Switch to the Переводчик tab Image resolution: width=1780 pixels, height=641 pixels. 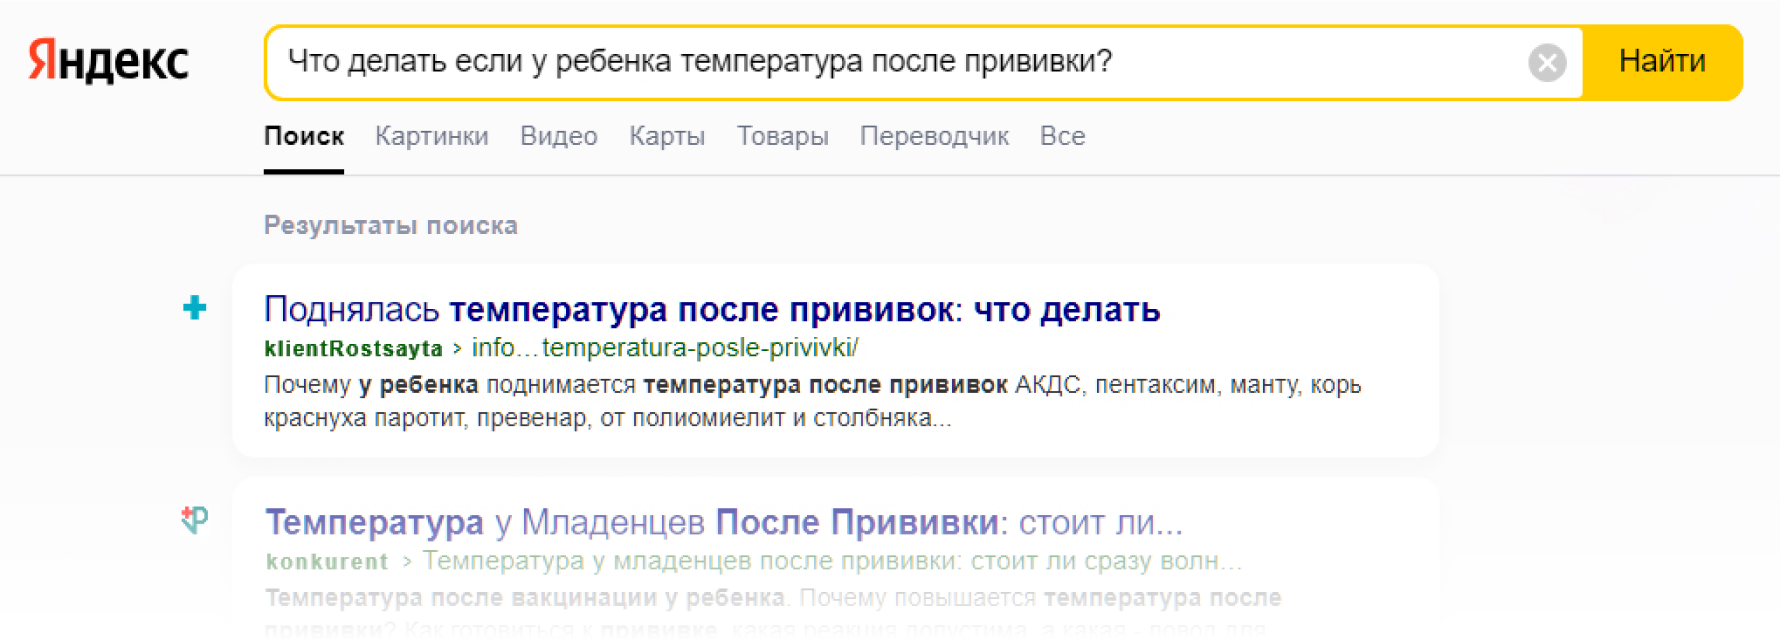coord(933,136)
